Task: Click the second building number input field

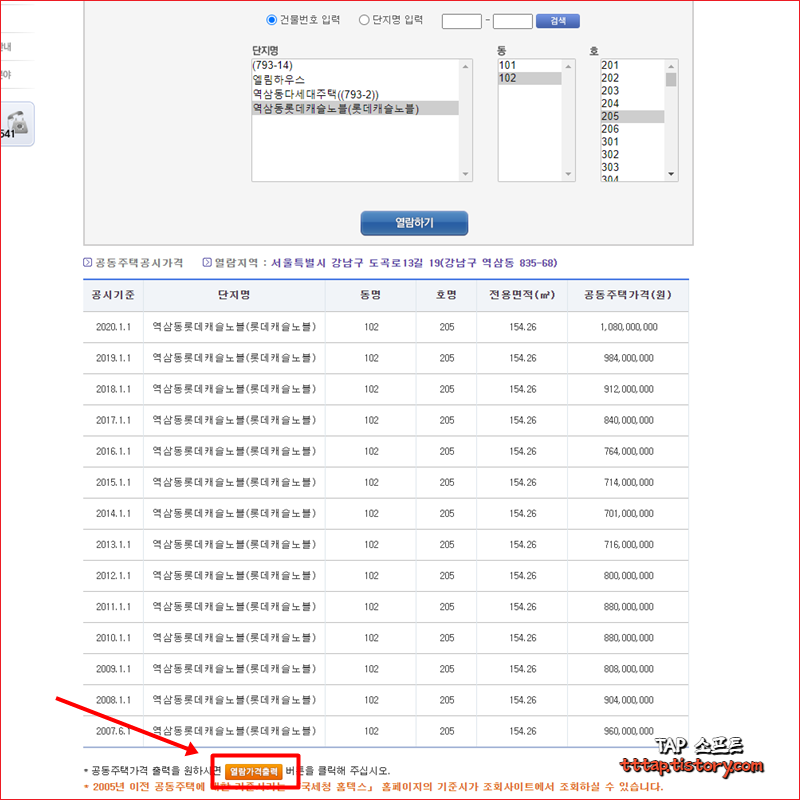Action: (x=513, y=21)
